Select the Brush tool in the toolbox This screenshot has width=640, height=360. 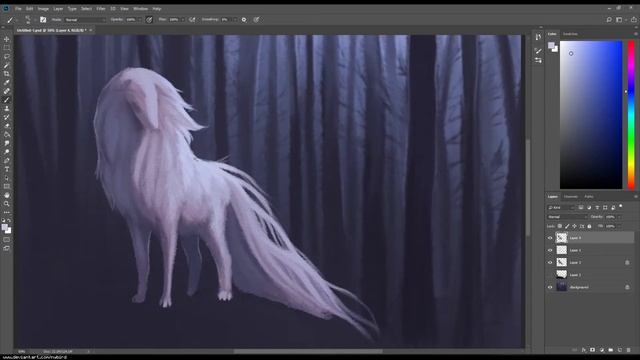coord(7,100)
